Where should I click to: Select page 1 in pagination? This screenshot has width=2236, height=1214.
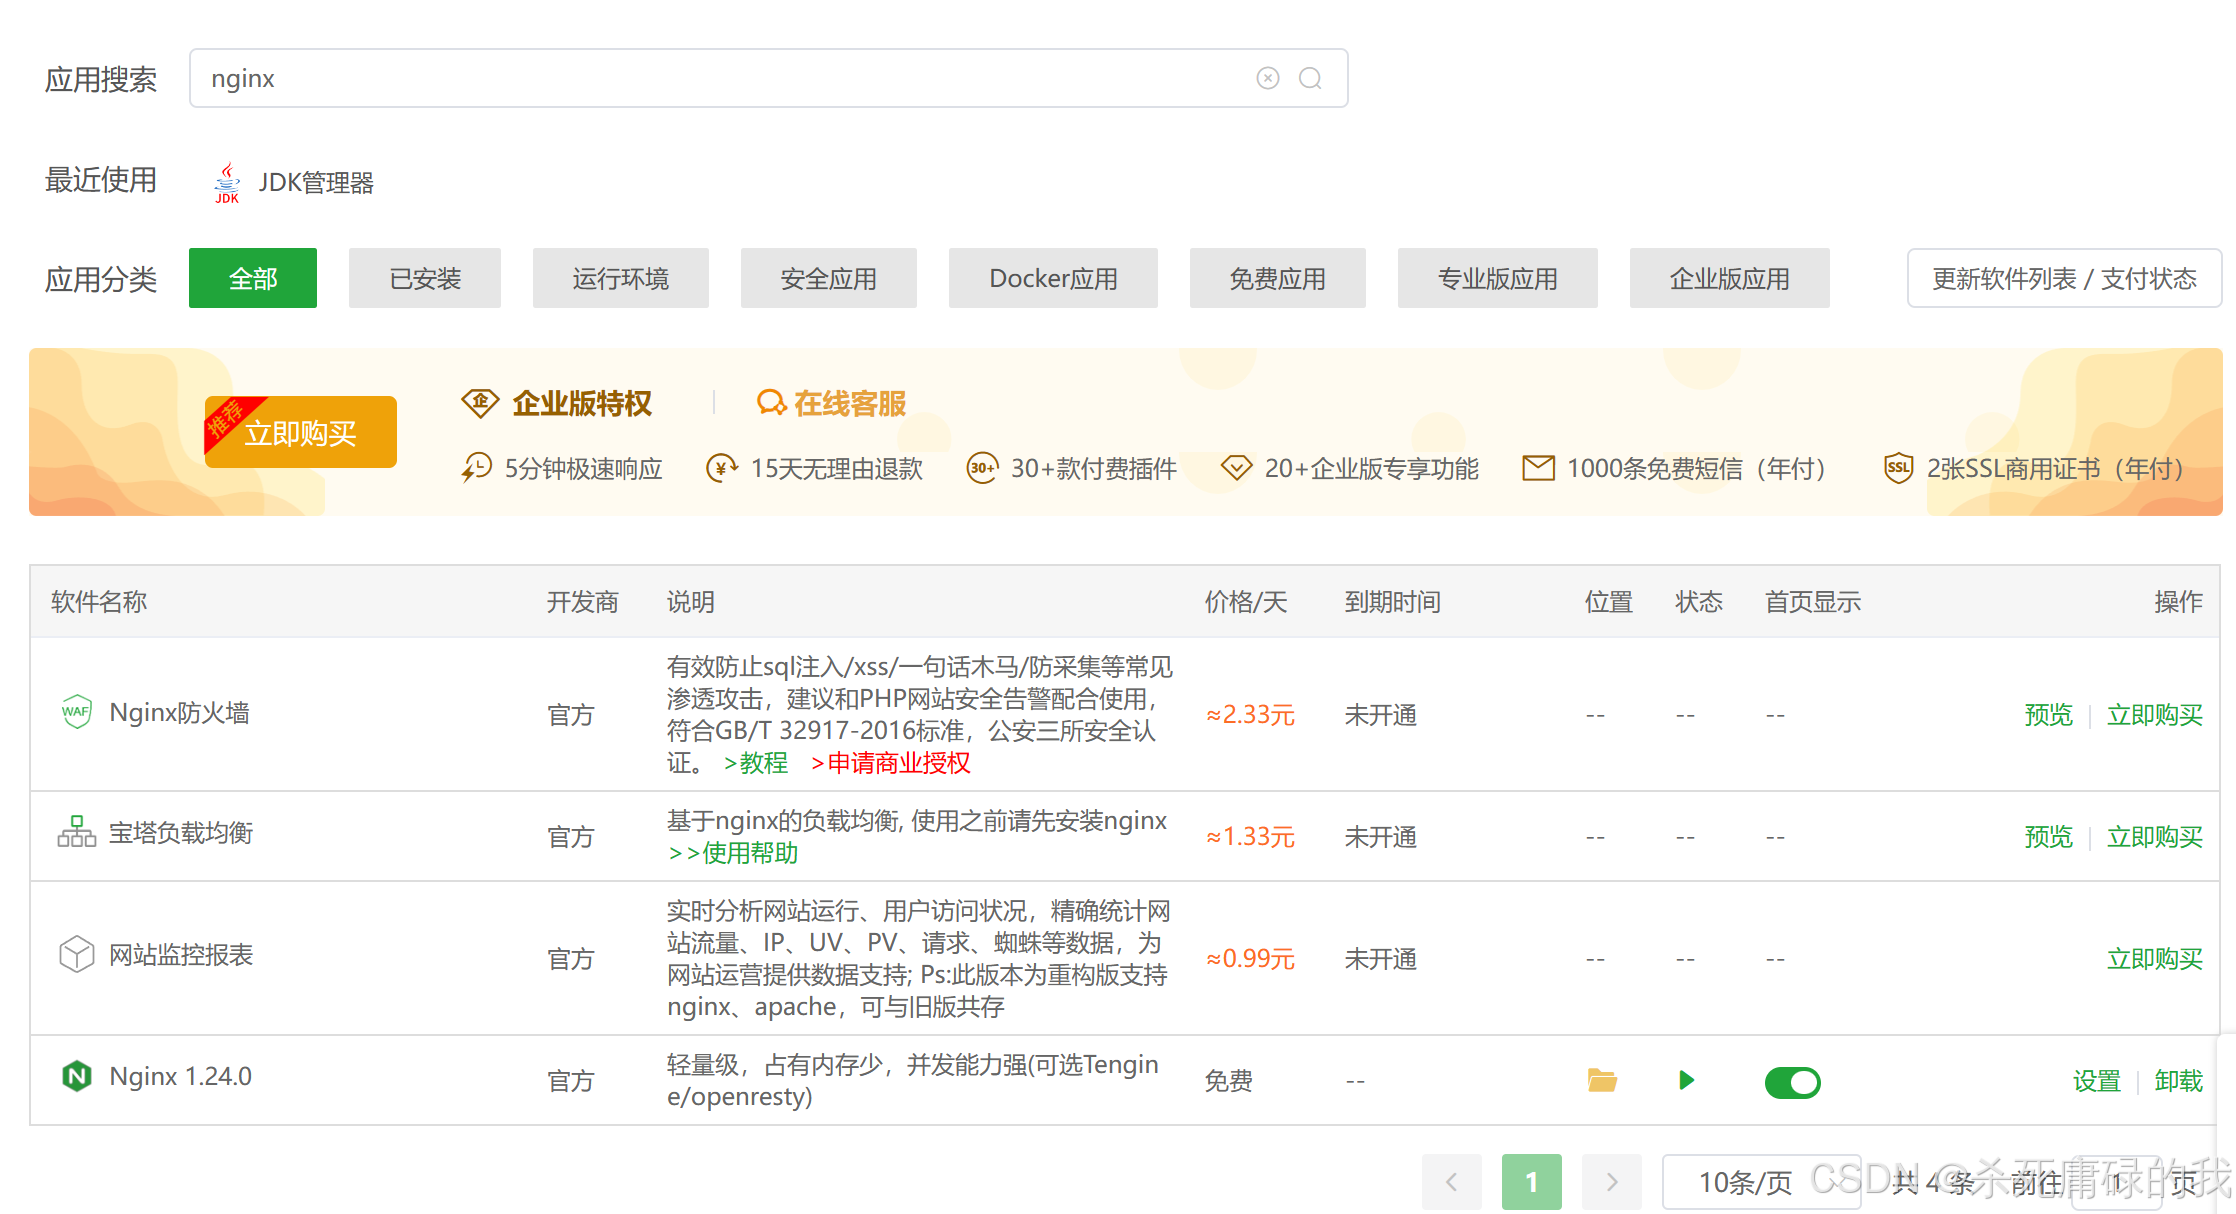click(x=1531, y=1182)
